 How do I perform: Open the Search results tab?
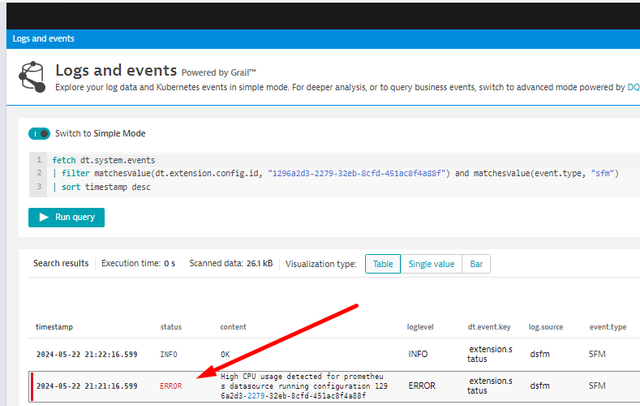click(60, 264)
